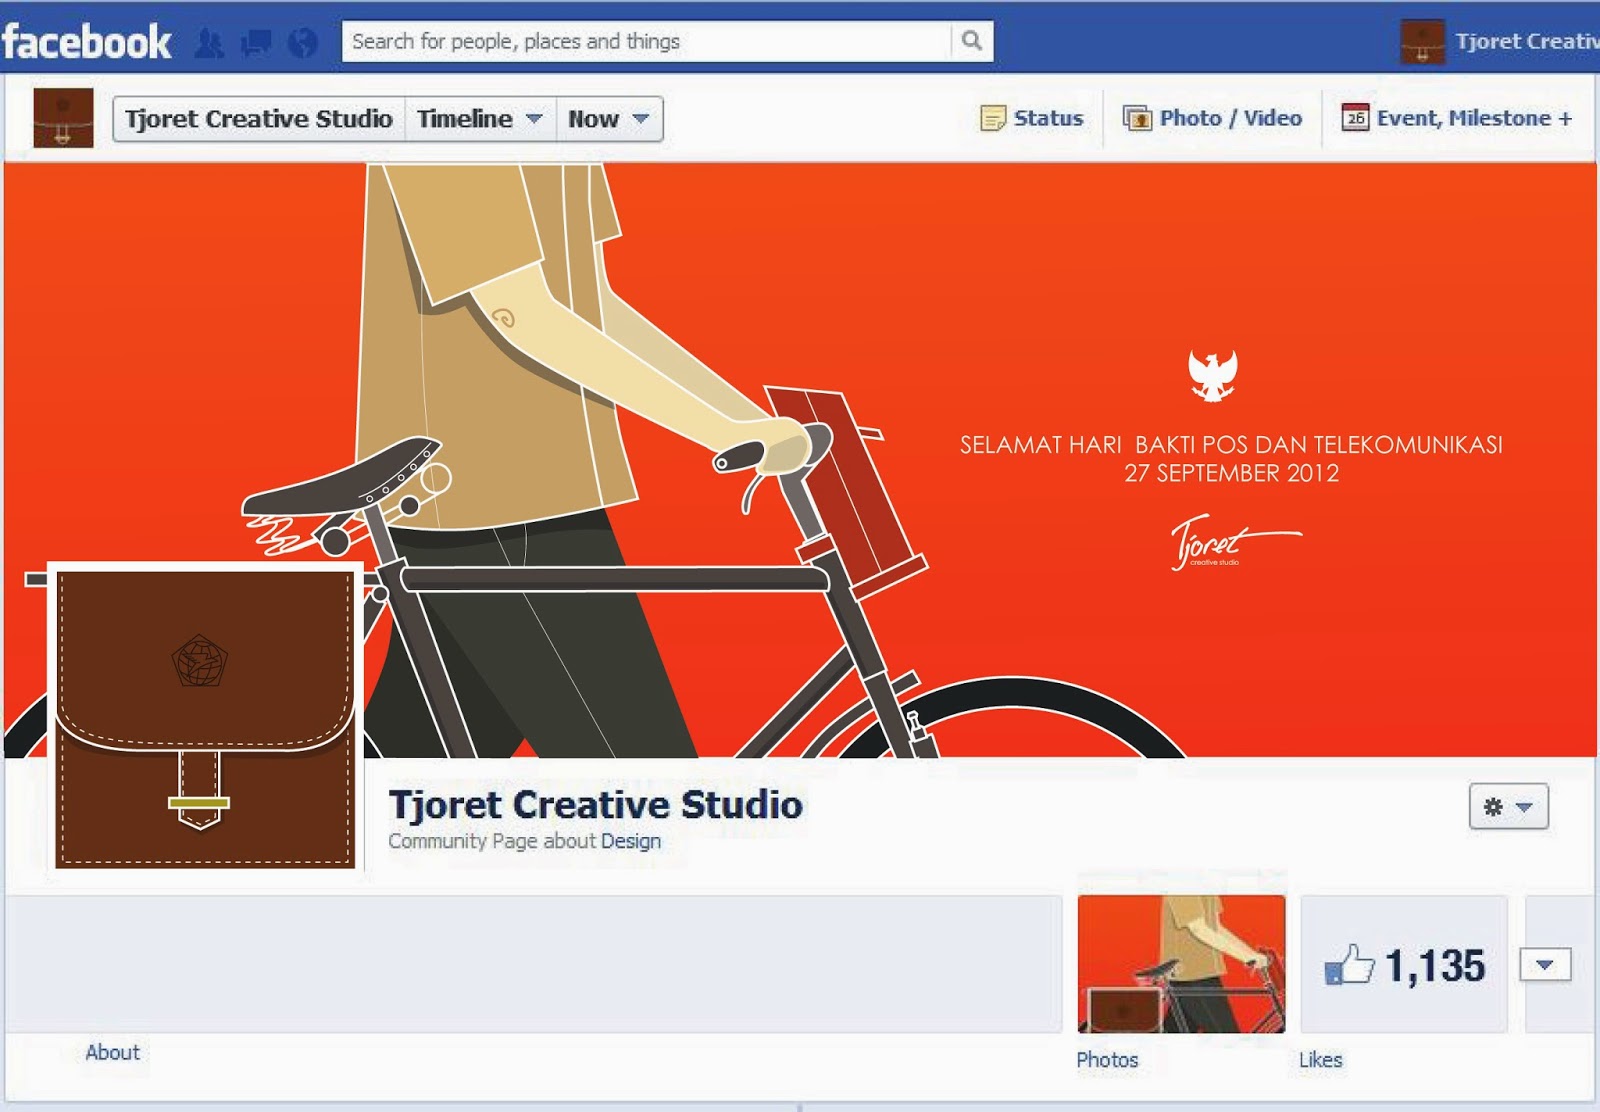Image resolution: width=1600 pixels, height=1112 pixels.
Task: Open friend requests icon
Action: (x=209, y=43)
